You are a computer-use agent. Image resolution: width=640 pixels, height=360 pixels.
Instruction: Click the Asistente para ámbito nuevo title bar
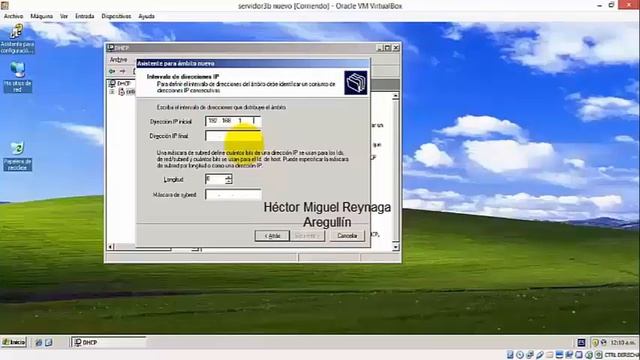tap(253, 63)
